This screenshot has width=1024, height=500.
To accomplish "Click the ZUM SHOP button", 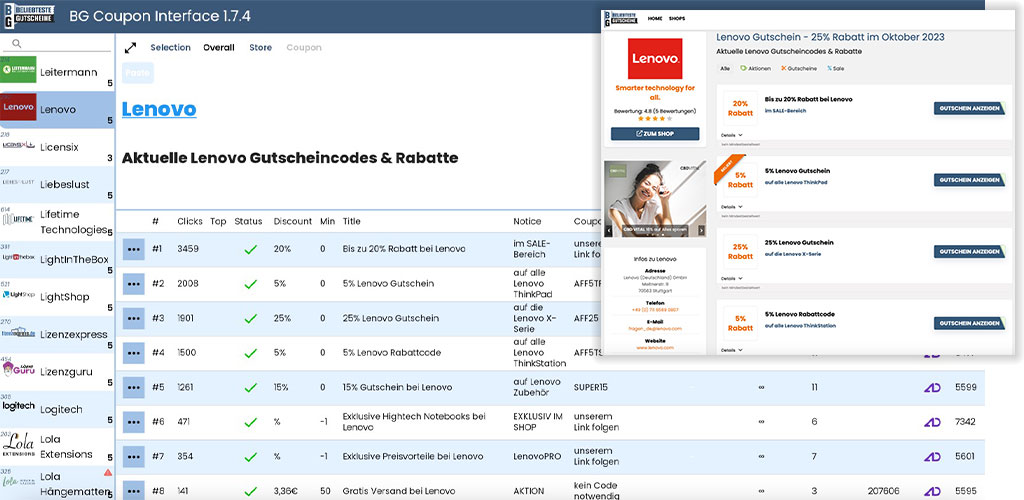I will (x=655, y=134).
